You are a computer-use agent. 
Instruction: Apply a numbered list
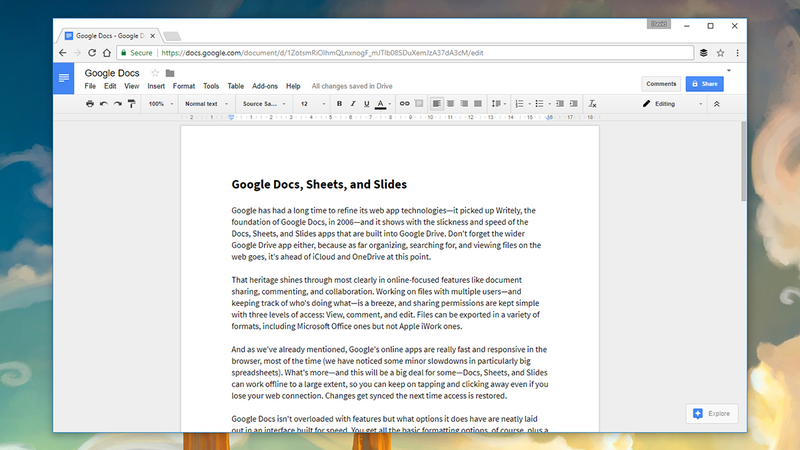(x=519, y=104)
